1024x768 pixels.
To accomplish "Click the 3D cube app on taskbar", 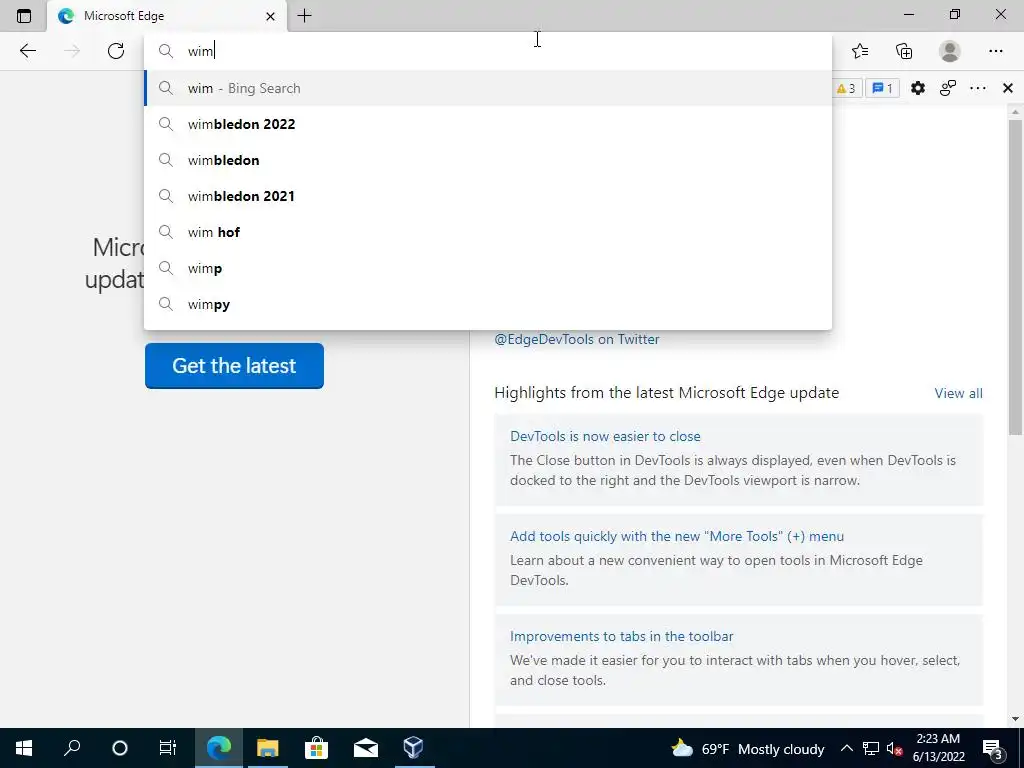I will pyautogui.click(x=413, y=748).
